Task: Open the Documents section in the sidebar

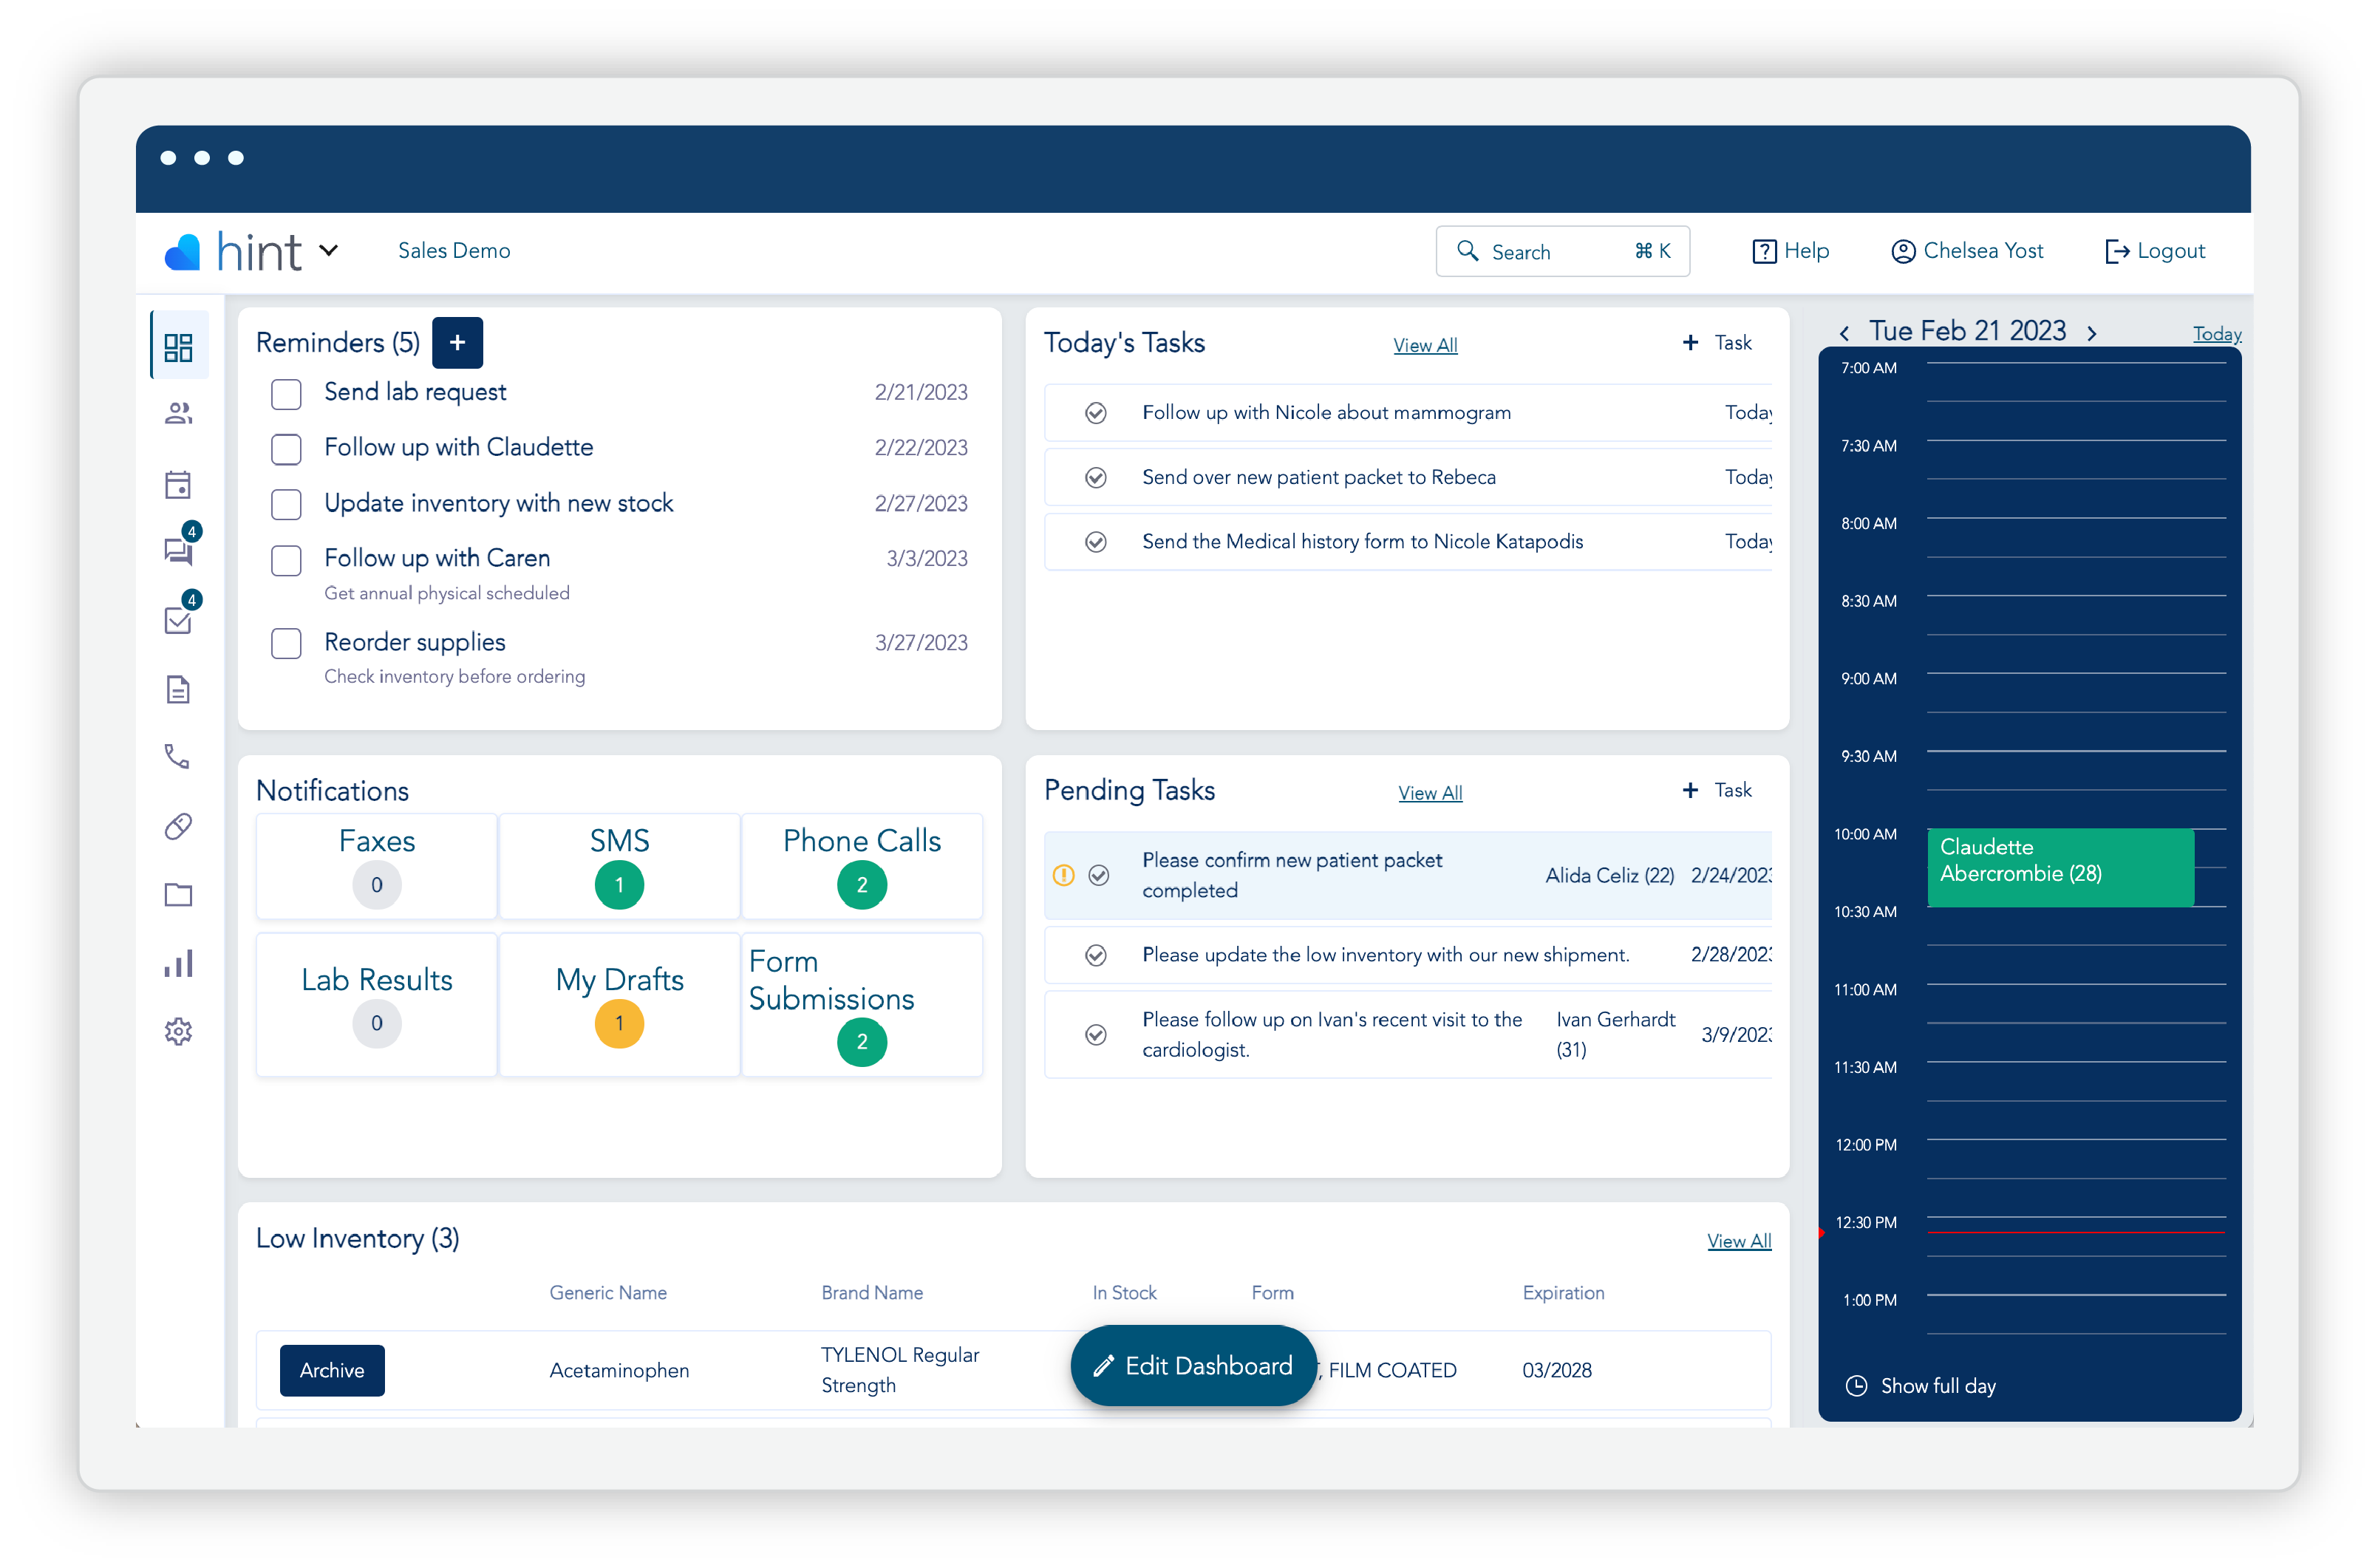Action: [x=178, y=689]
